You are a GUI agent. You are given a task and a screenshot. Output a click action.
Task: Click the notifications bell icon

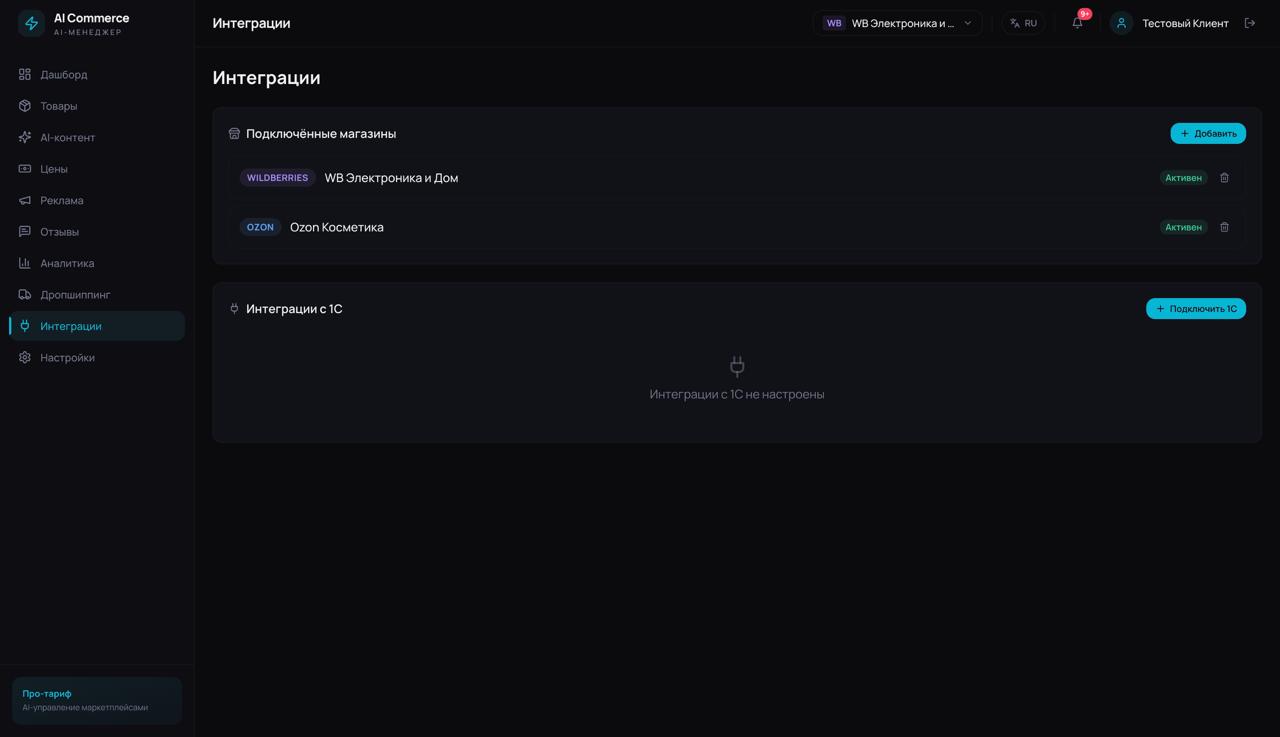point(1077,23)
